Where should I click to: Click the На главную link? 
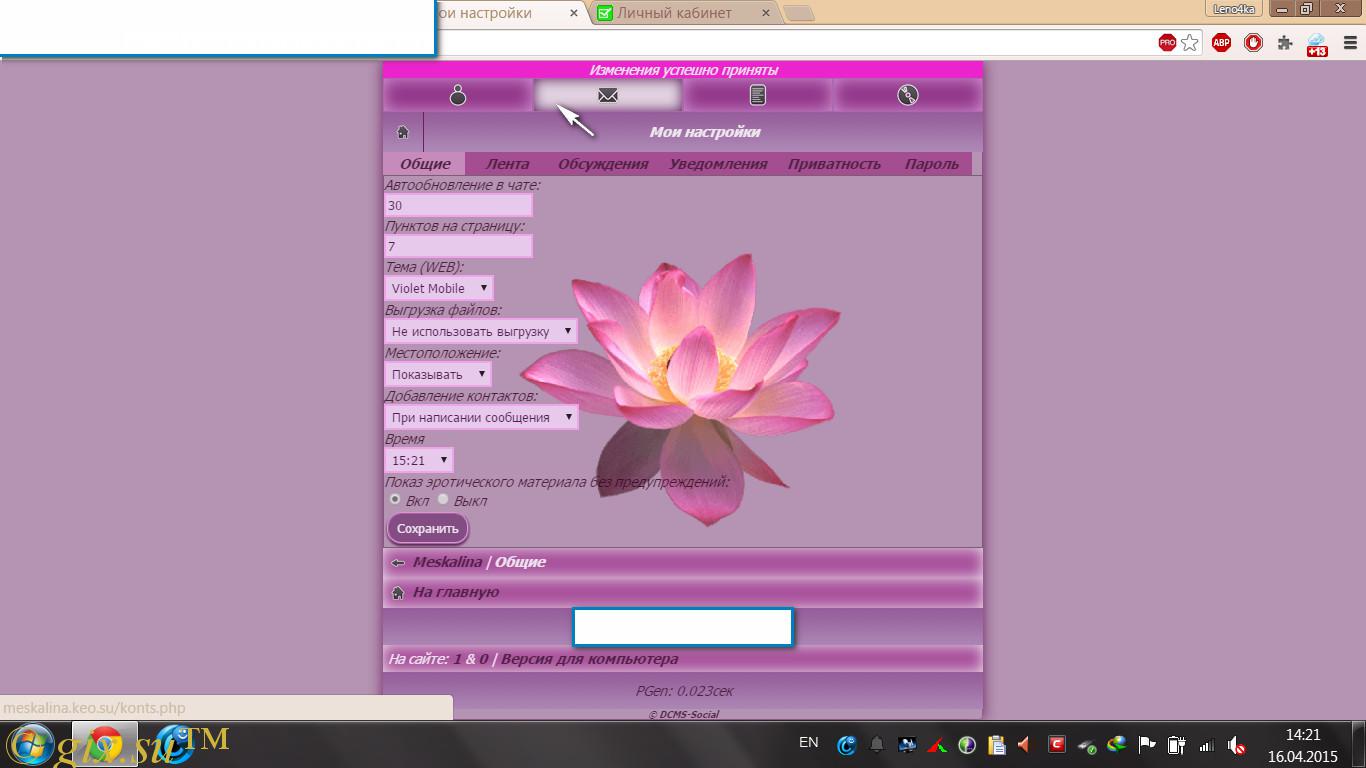(456, 592)
